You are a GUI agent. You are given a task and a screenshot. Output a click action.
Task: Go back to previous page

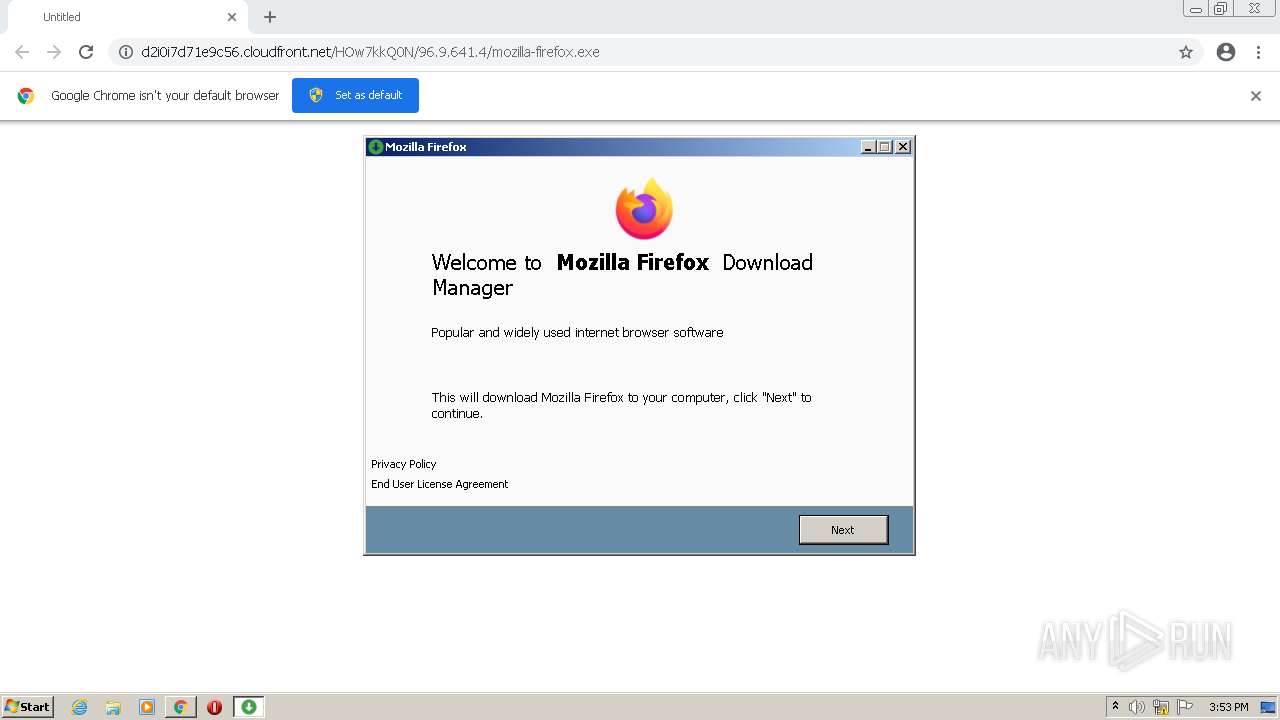point(22,52)
